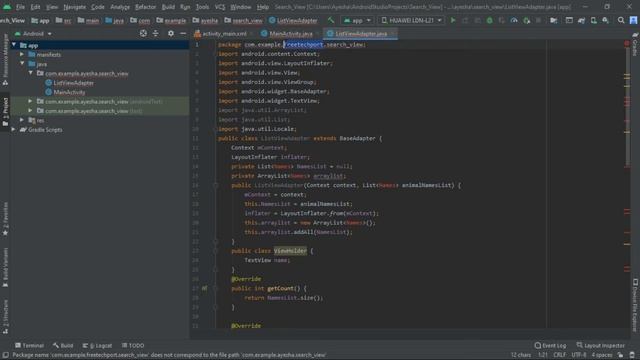The image size is (640, 360).
Task: Hide the Project panel with minus icon
Action: pyautogui.click(x=183, y=33)
